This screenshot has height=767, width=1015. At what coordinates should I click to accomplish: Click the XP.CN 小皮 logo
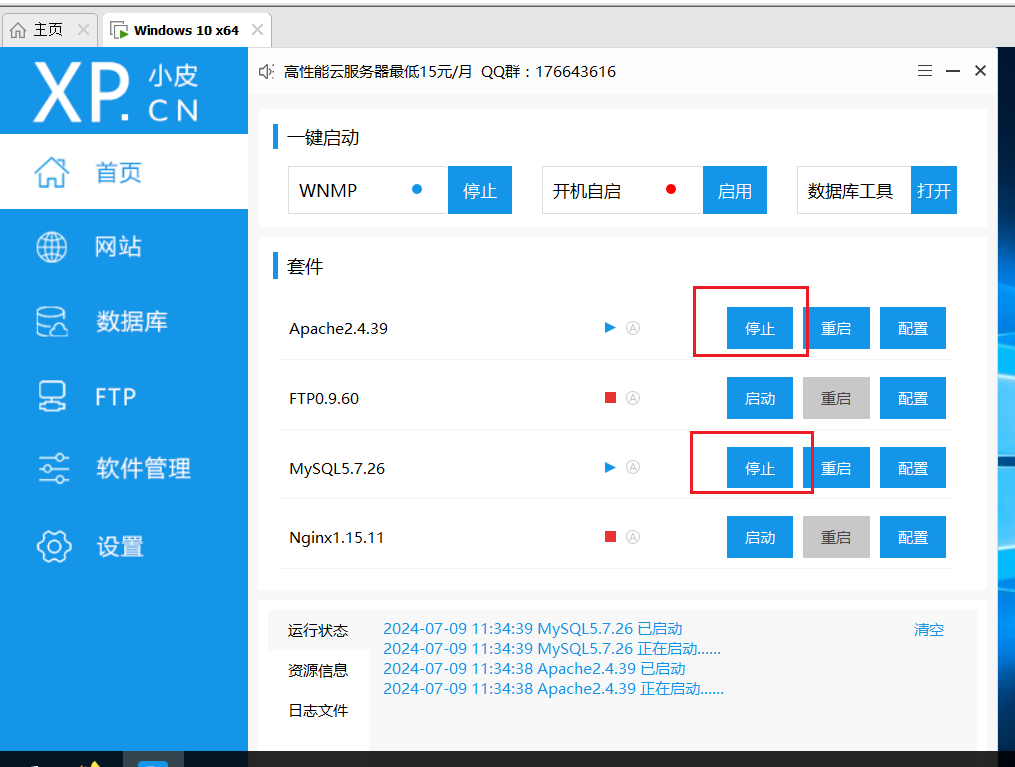(x=117, y=91)
